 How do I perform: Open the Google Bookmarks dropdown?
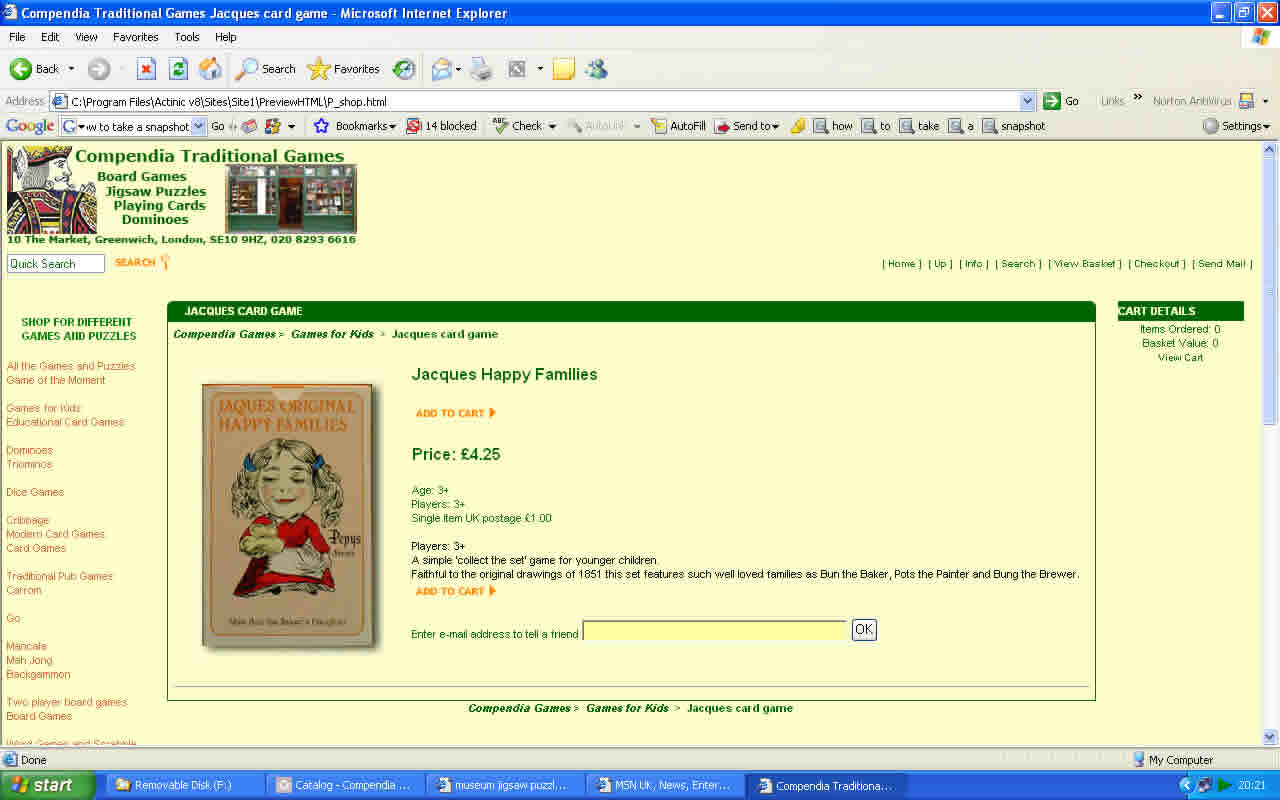pyautogui.click(x=356, y=126)
